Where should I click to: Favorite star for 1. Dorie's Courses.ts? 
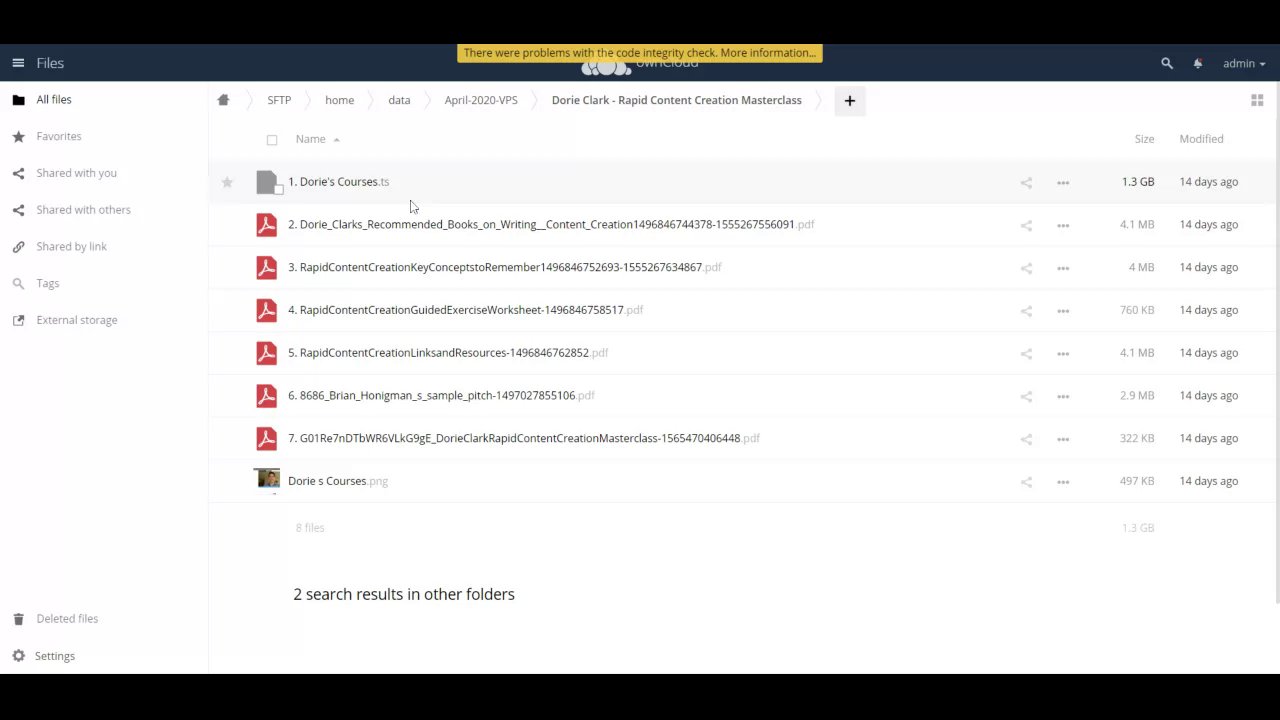[227, 182]
